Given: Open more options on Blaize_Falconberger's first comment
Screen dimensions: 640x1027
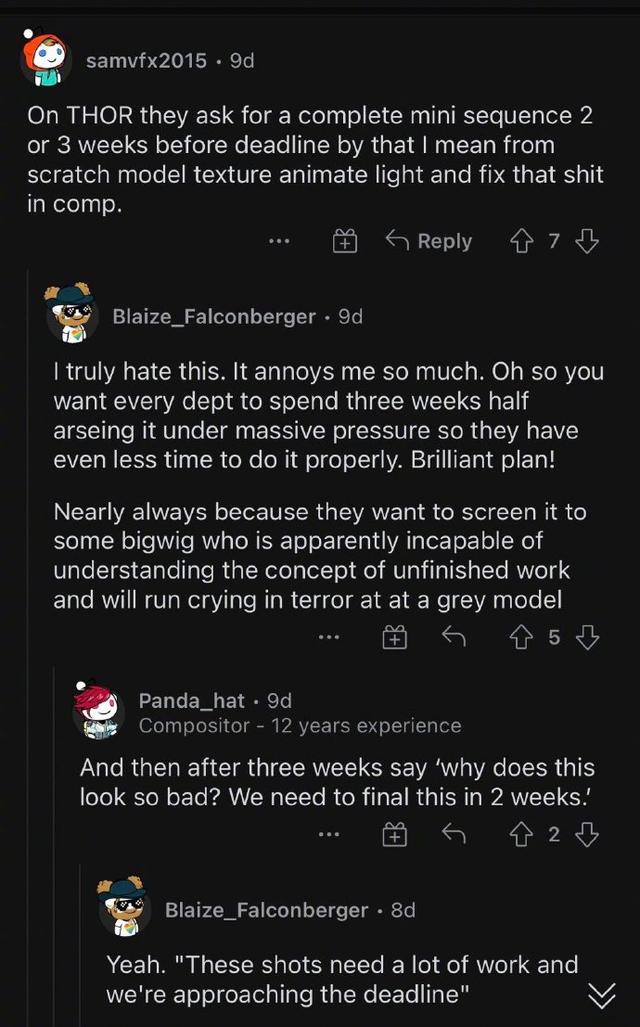Looking at the screenshot, I should tap(329, 637).
